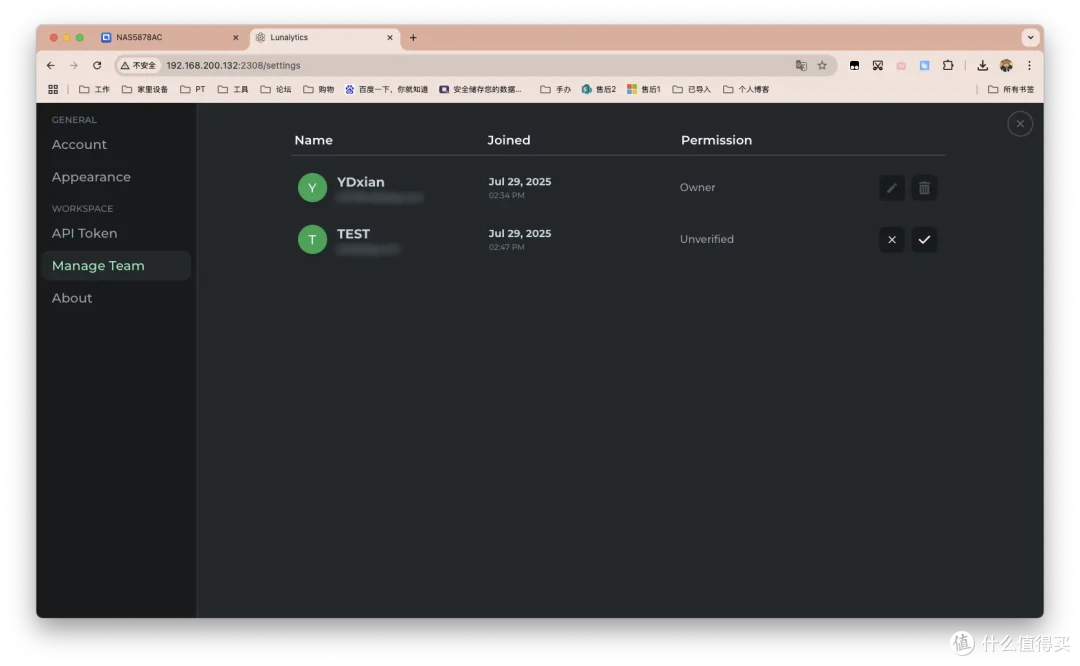Open the Chrome three-dot menu
Screen dimensions: 1080x666
pos(1029,65)
